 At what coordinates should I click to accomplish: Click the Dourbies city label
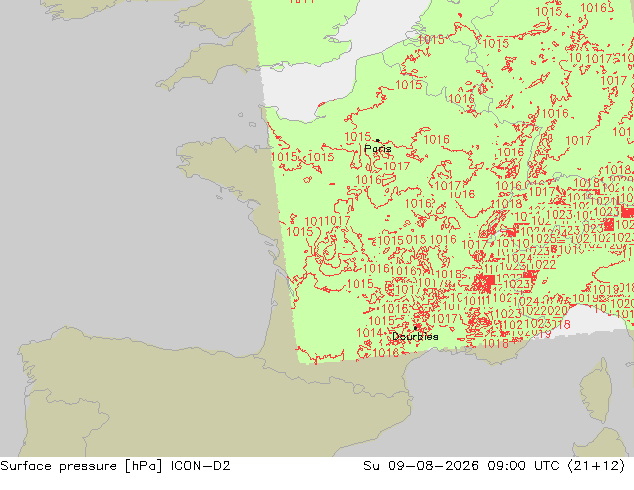415,336
